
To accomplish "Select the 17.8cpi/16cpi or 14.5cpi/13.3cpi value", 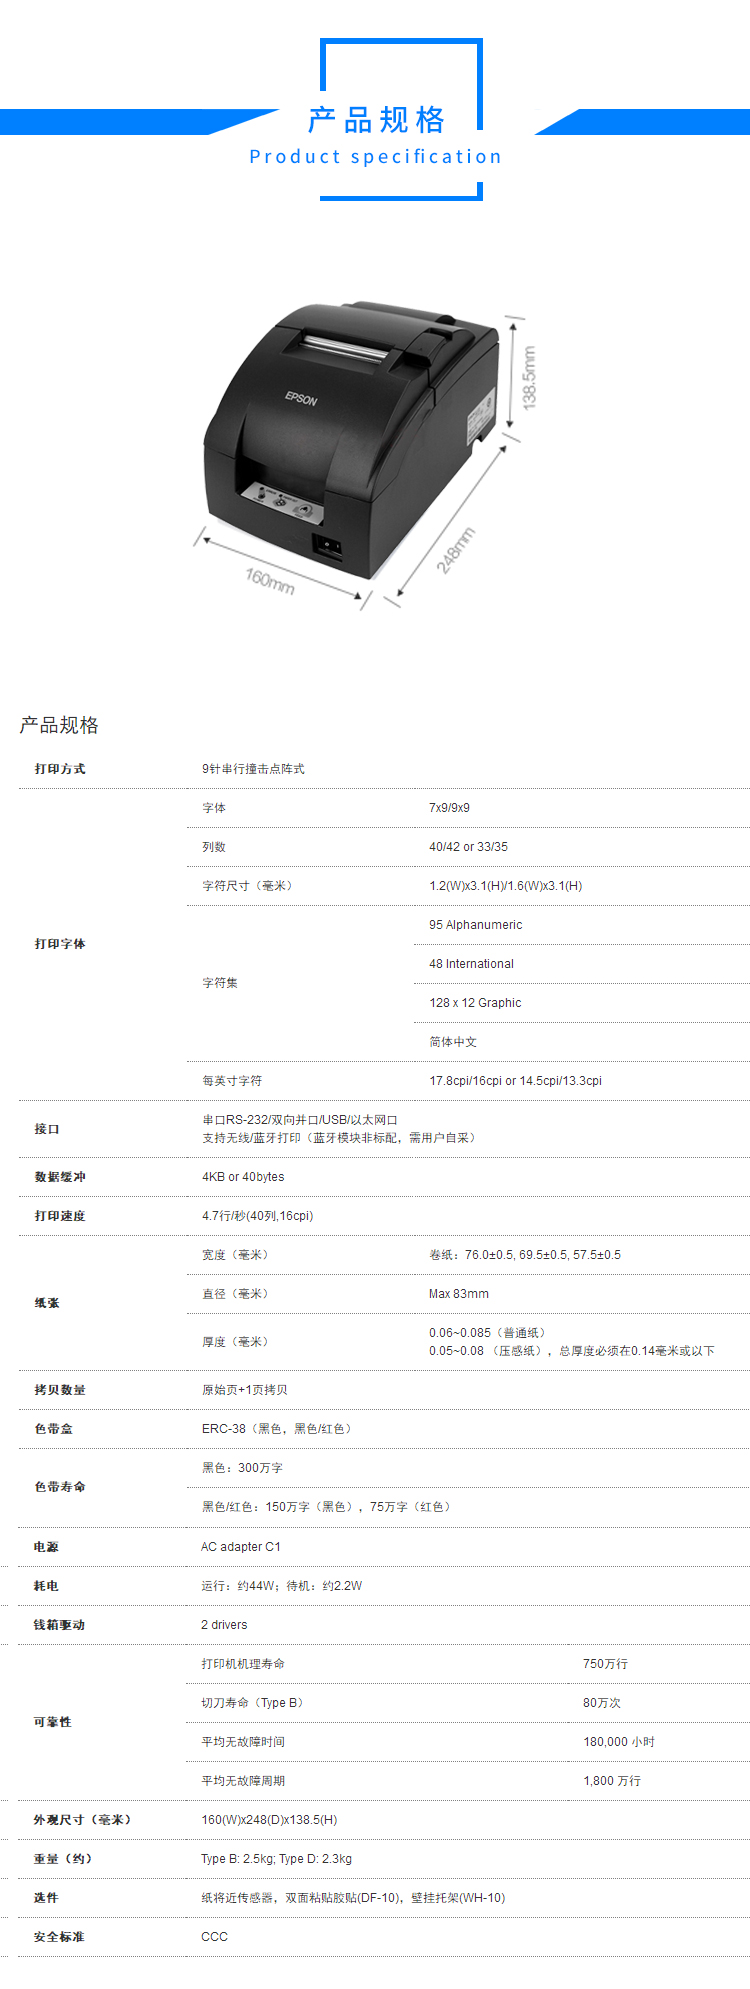I will tap(515, 1081).
